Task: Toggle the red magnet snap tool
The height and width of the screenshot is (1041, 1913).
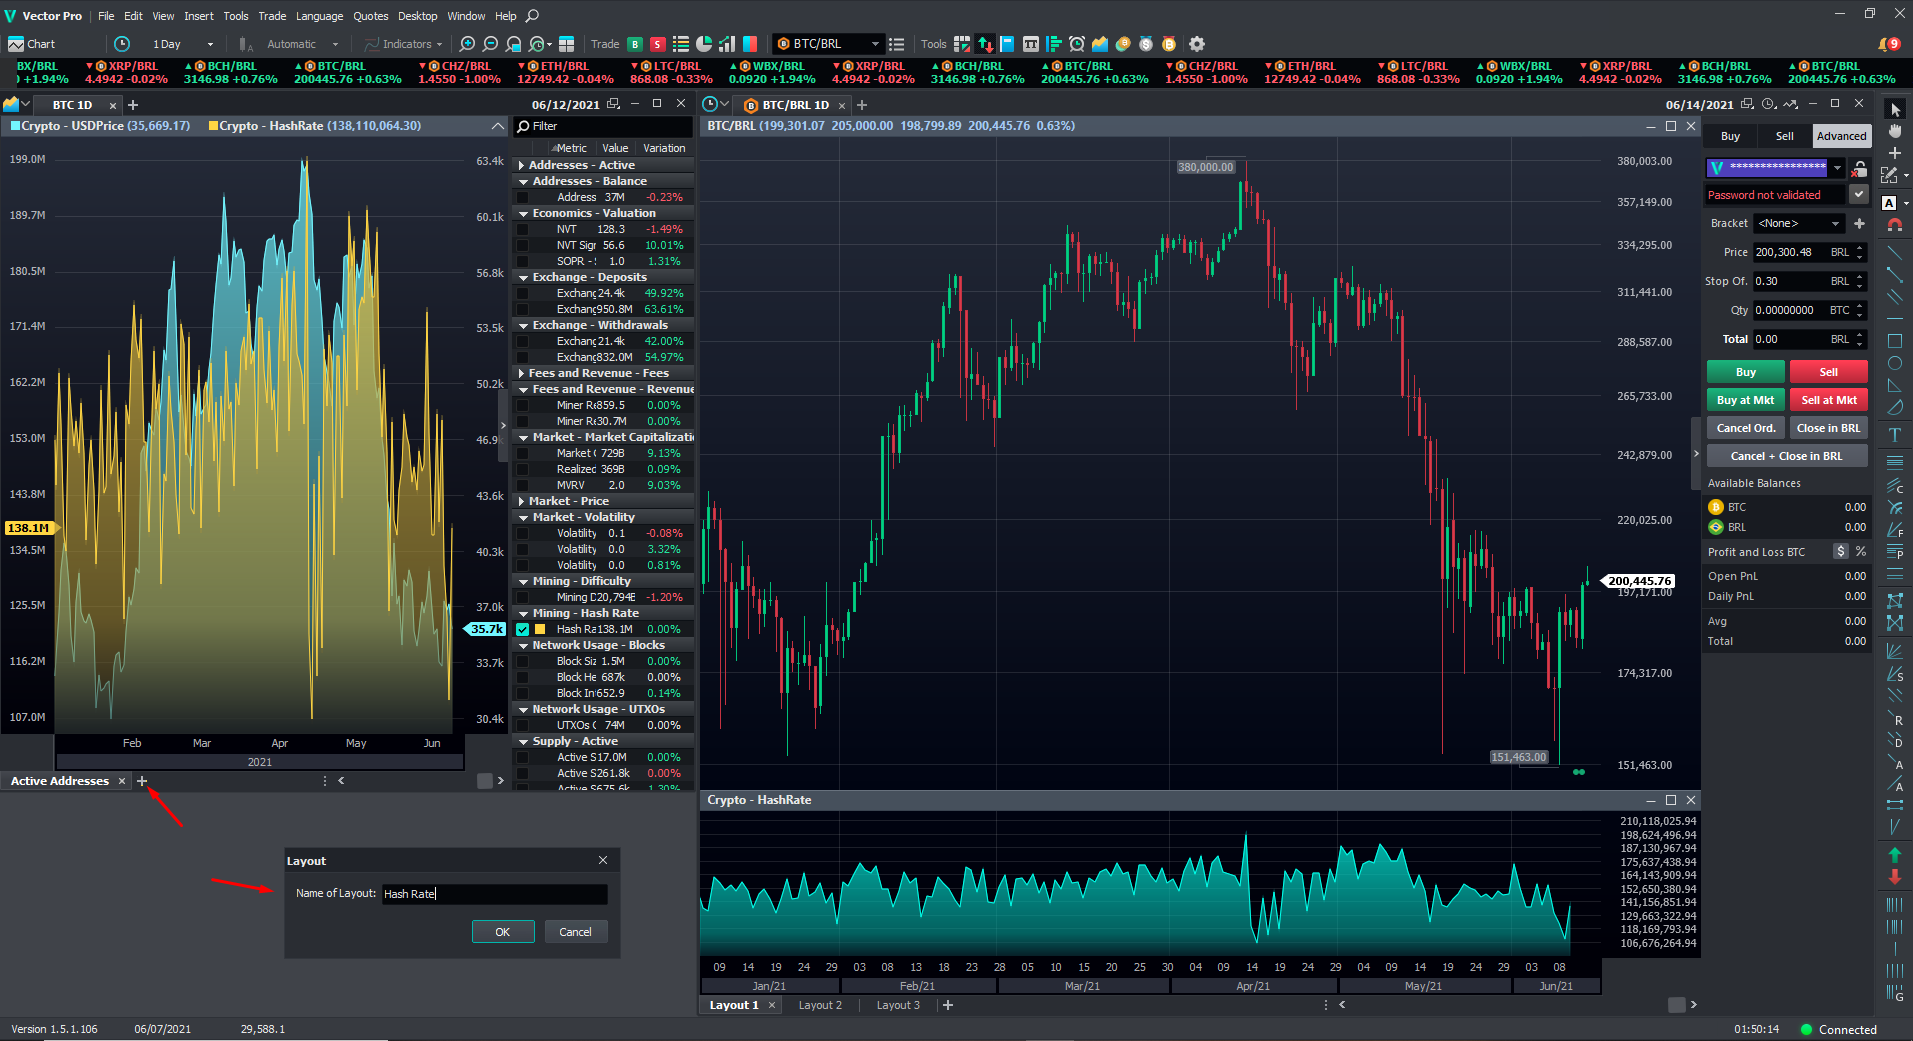Action: [1894, 225]
